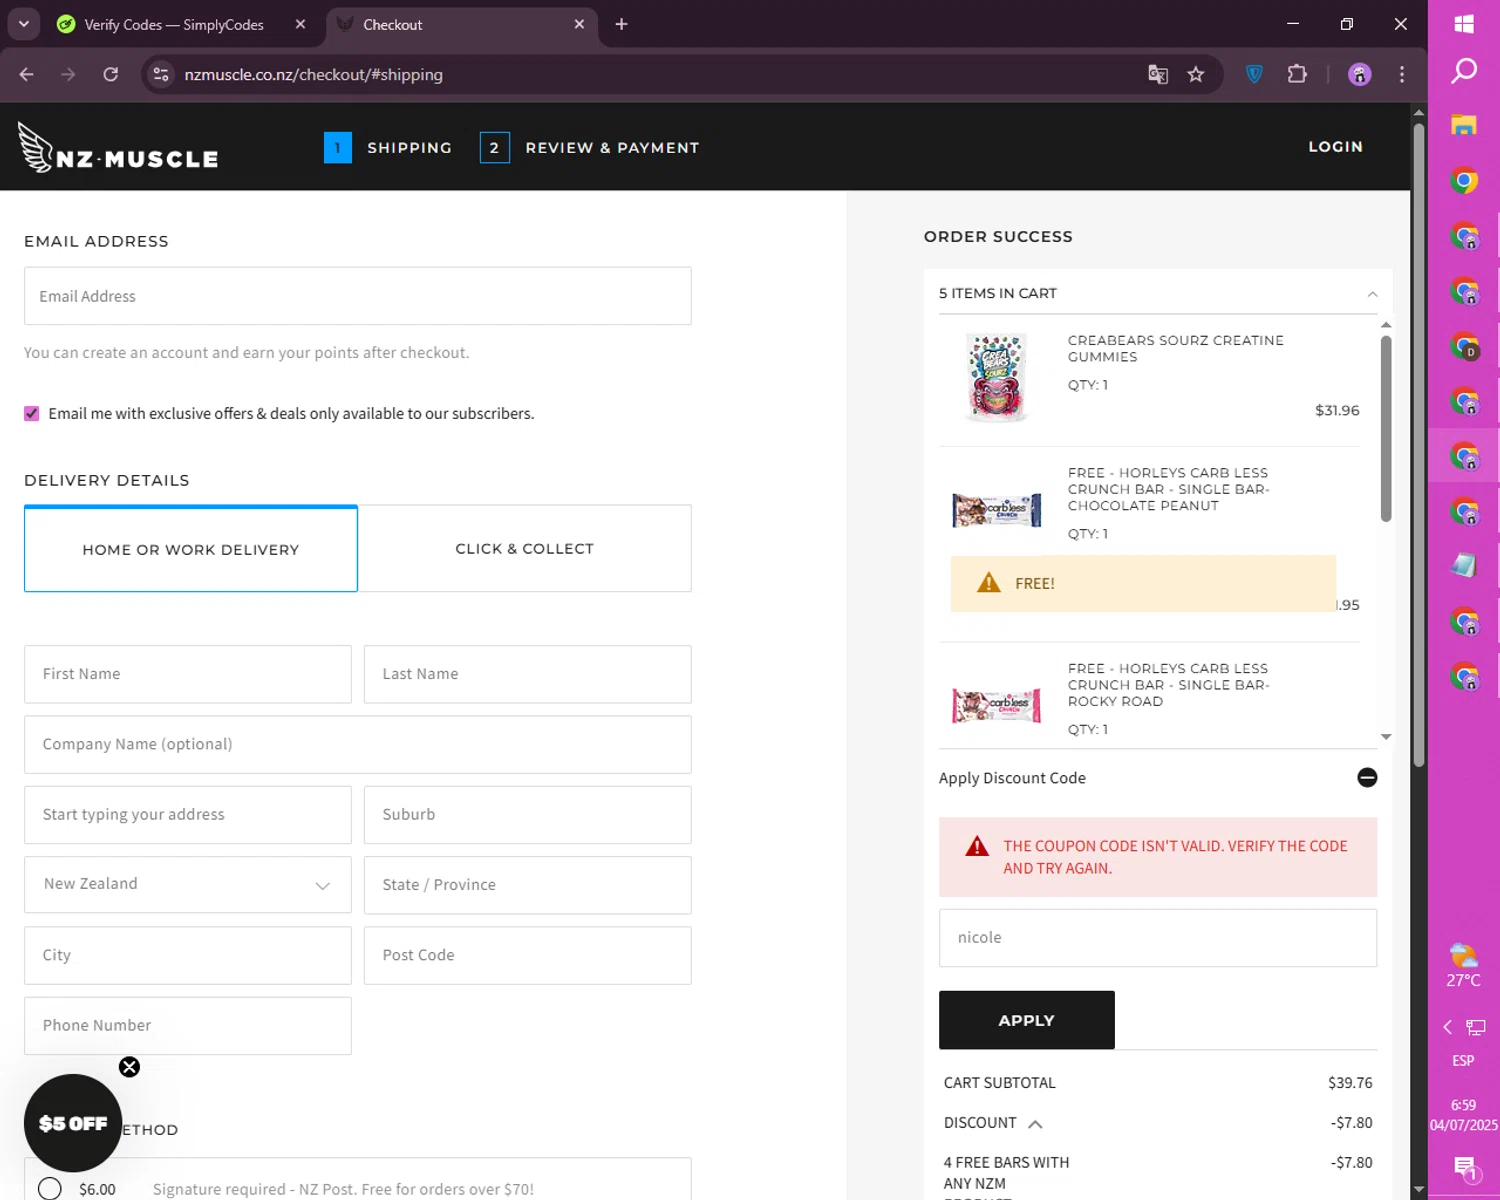Dismiss the $5 OFF popup badge
The width and height of the screenshot is (1500, 1200).
[x=130, y=1067]
